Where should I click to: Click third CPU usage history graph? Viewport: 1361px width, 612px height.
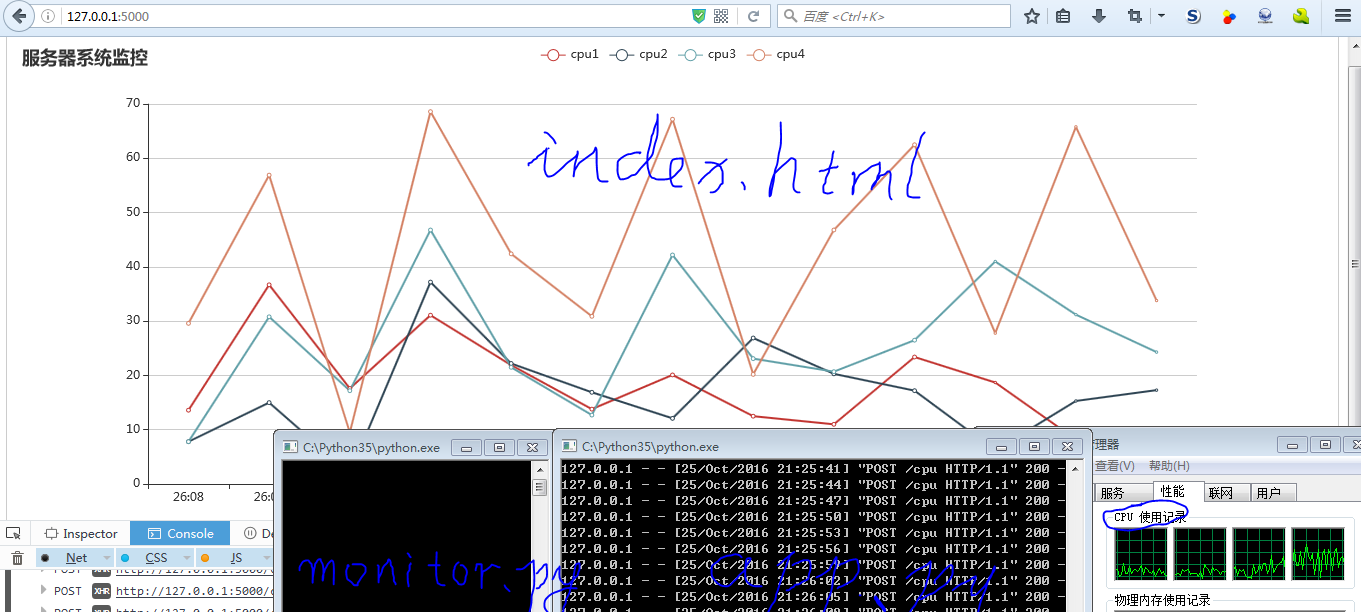click(x=1259, y=554)
